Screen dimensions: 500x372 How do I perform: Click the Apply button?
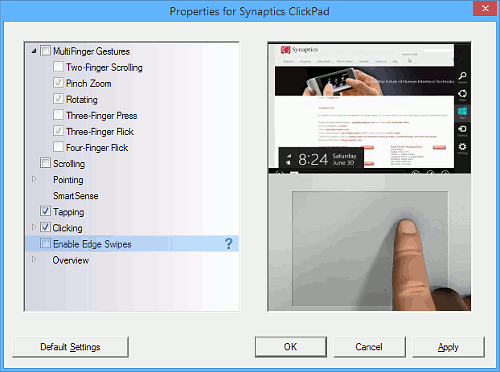(x=448, y=347)
